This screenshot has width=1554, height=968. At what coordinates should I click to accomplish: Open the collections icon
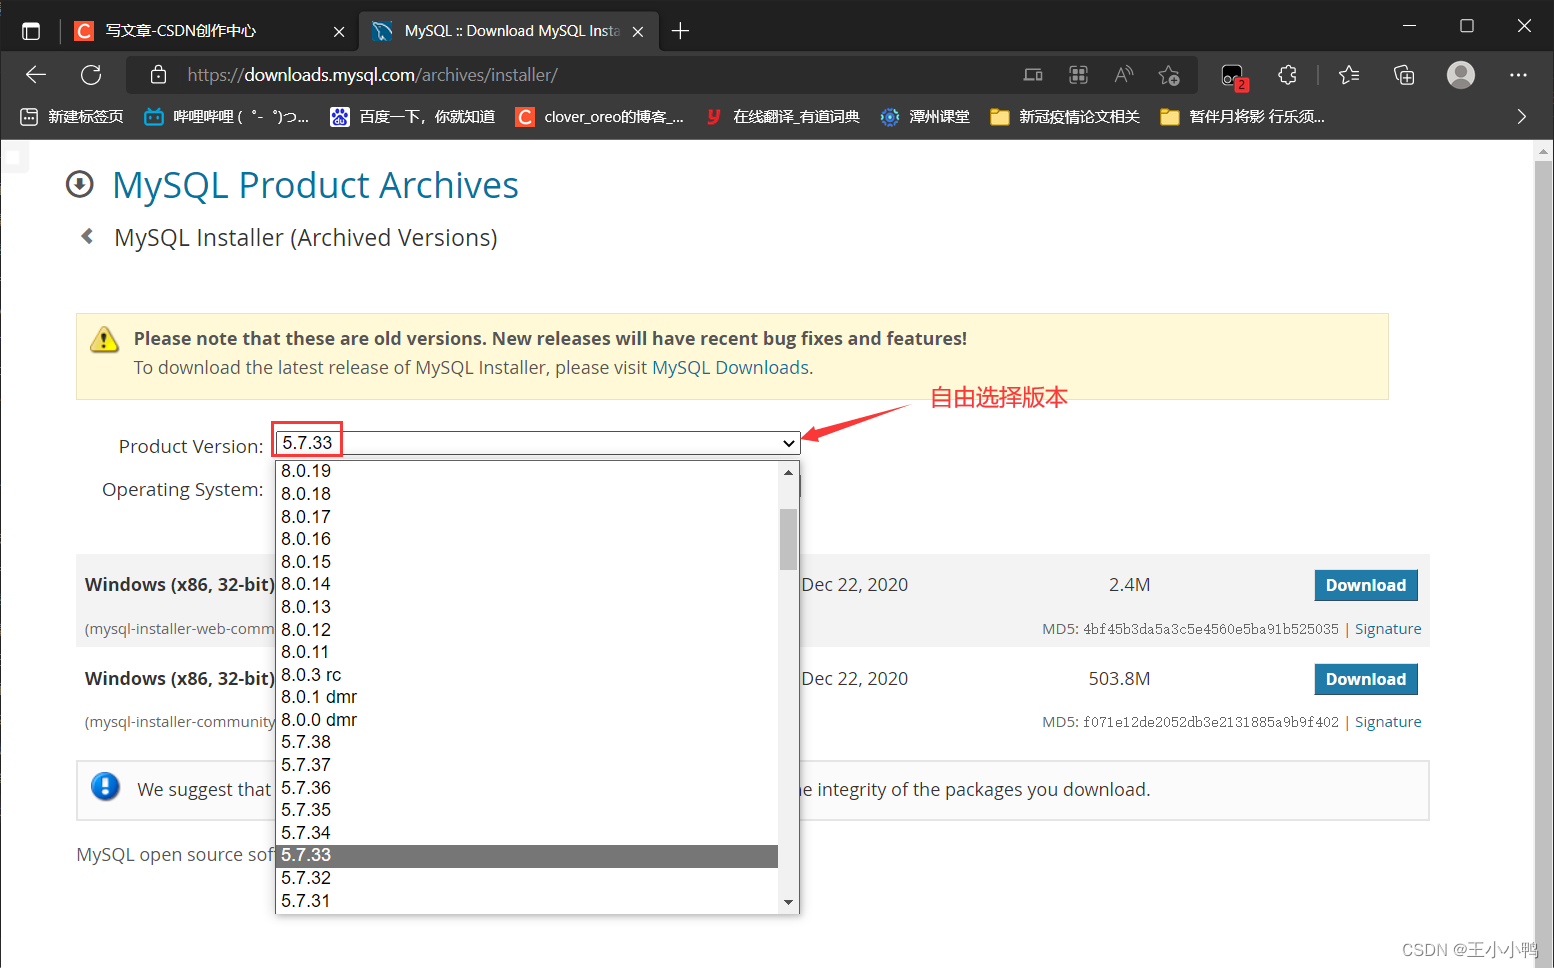(x=1404, y=75)
